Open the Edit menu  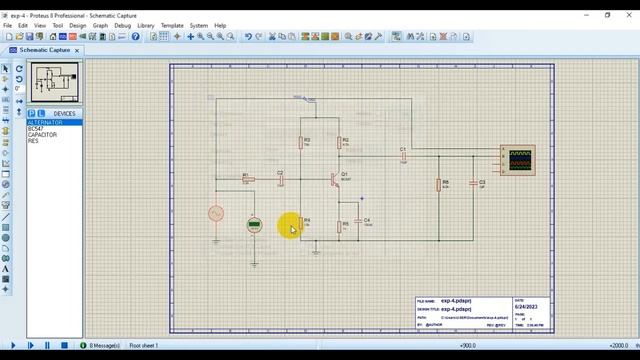[x=22, y=25]
